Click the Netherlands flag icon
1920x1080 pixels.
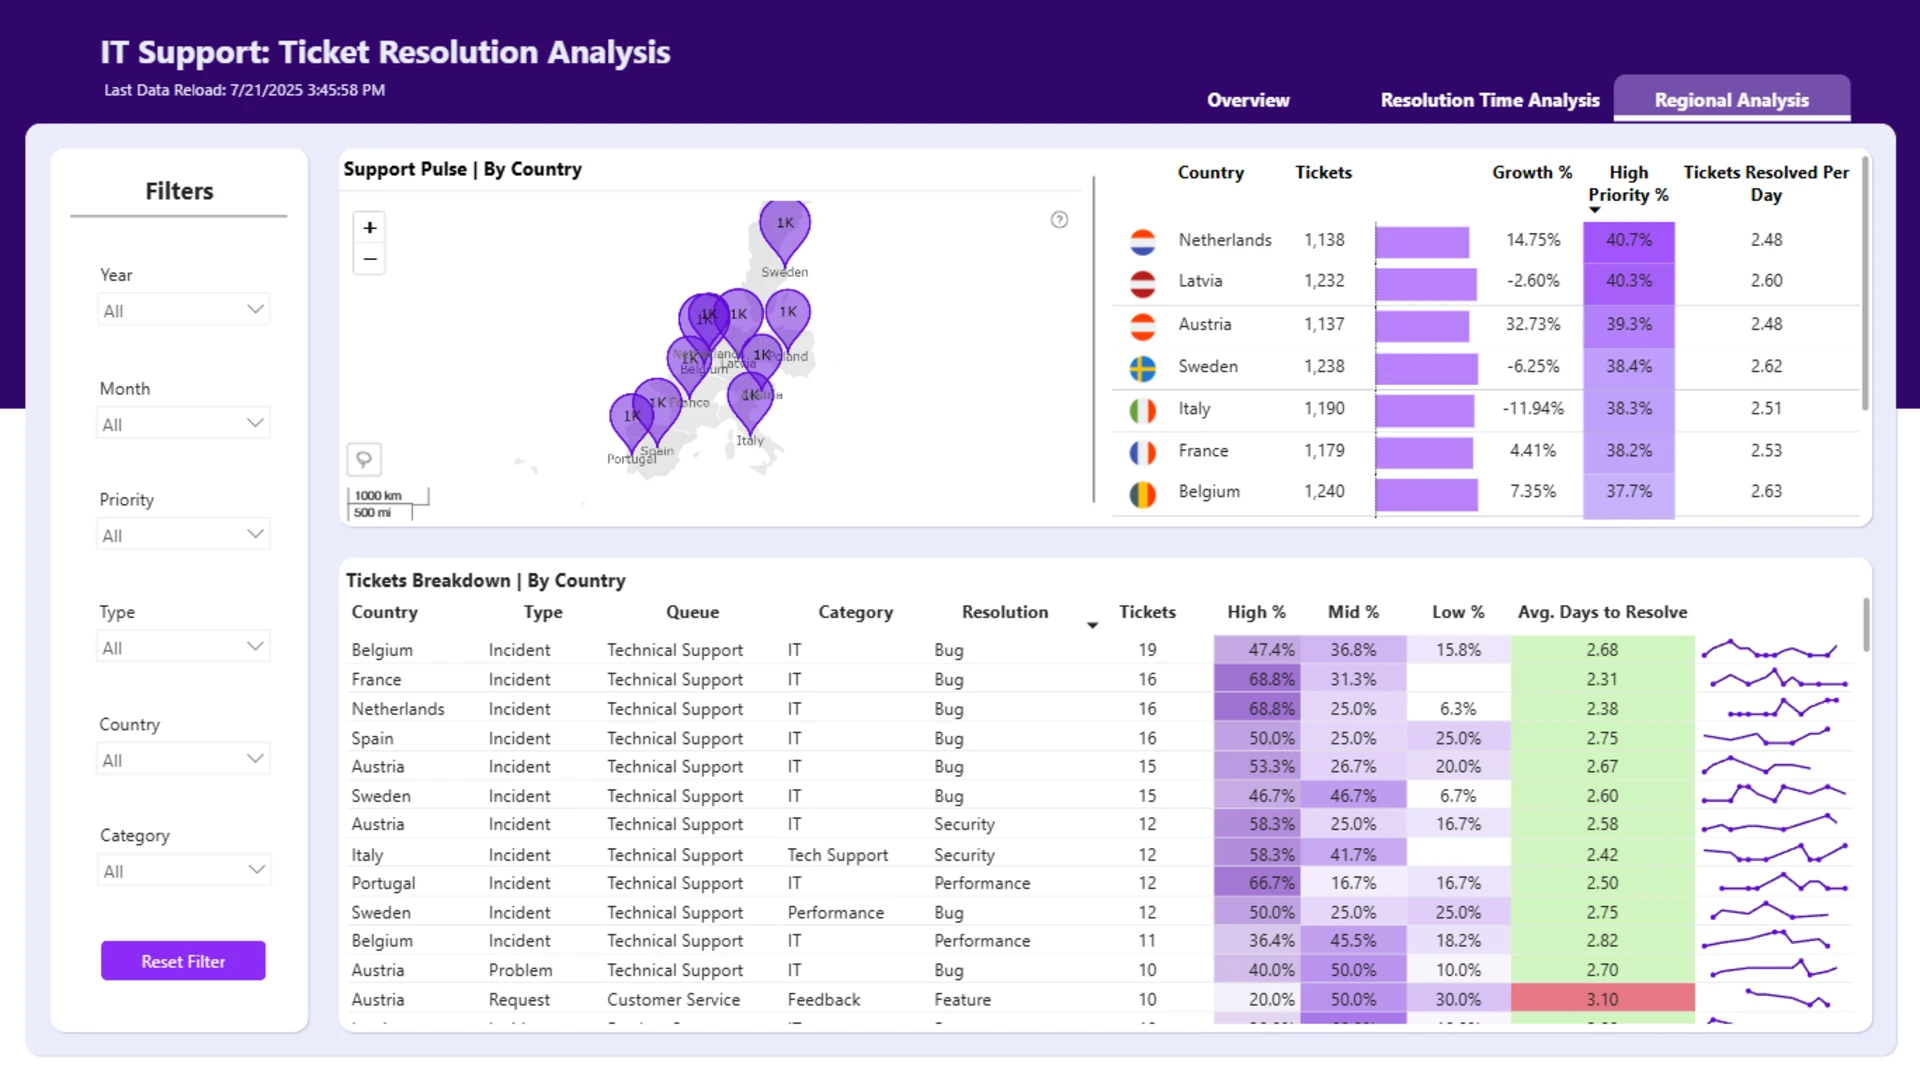click(x=1142, y=241)
